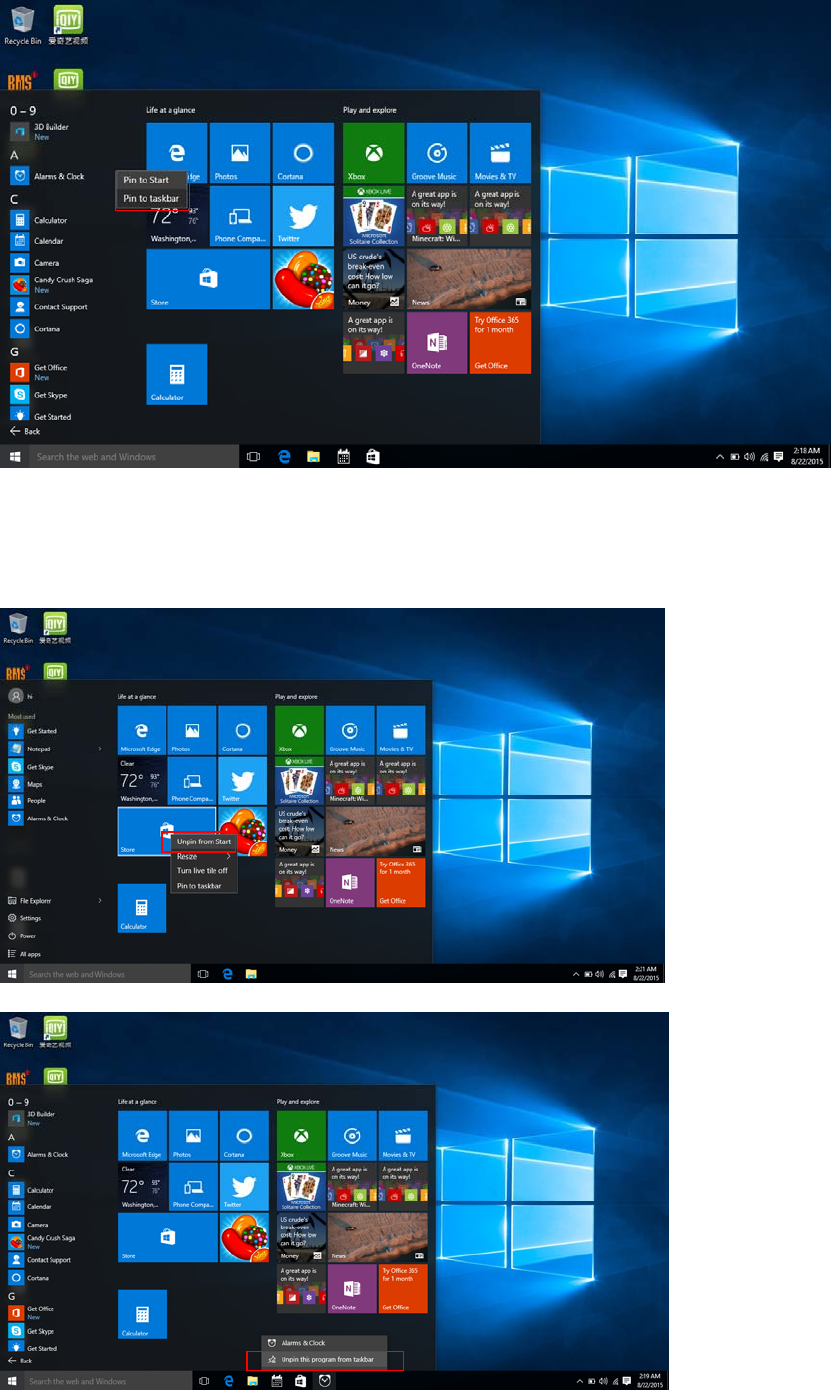Show All apps in the Start menu

pos(24,954)
